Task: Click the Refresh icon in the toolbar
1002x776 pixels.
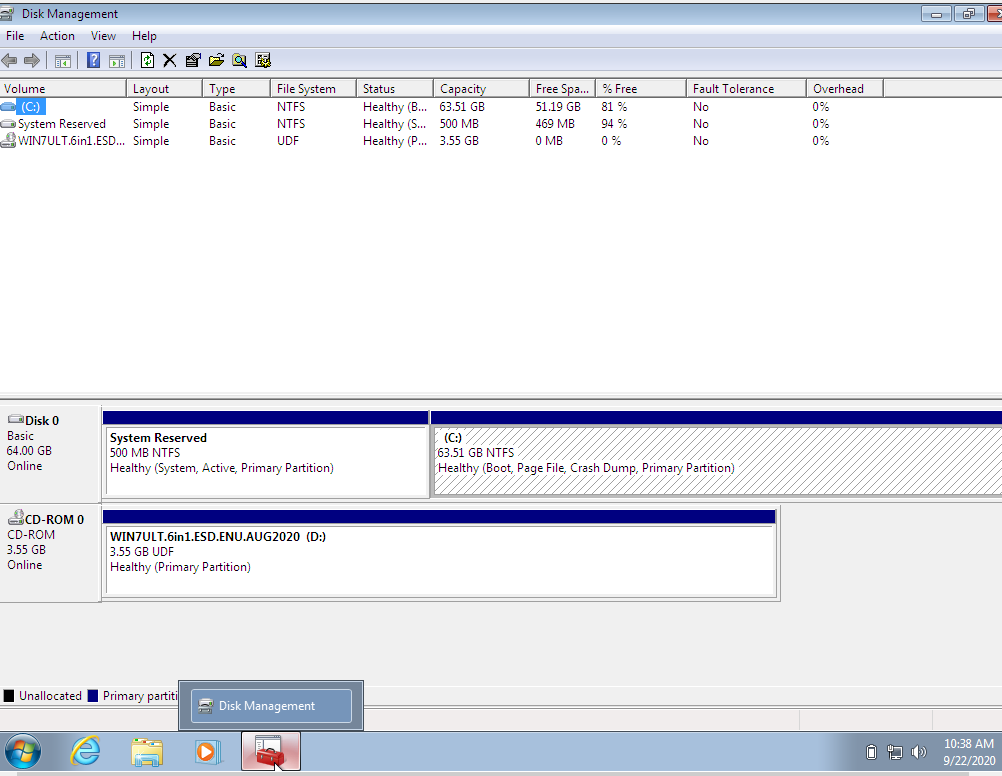Action: pyautogui.click(x=146, y=60)
